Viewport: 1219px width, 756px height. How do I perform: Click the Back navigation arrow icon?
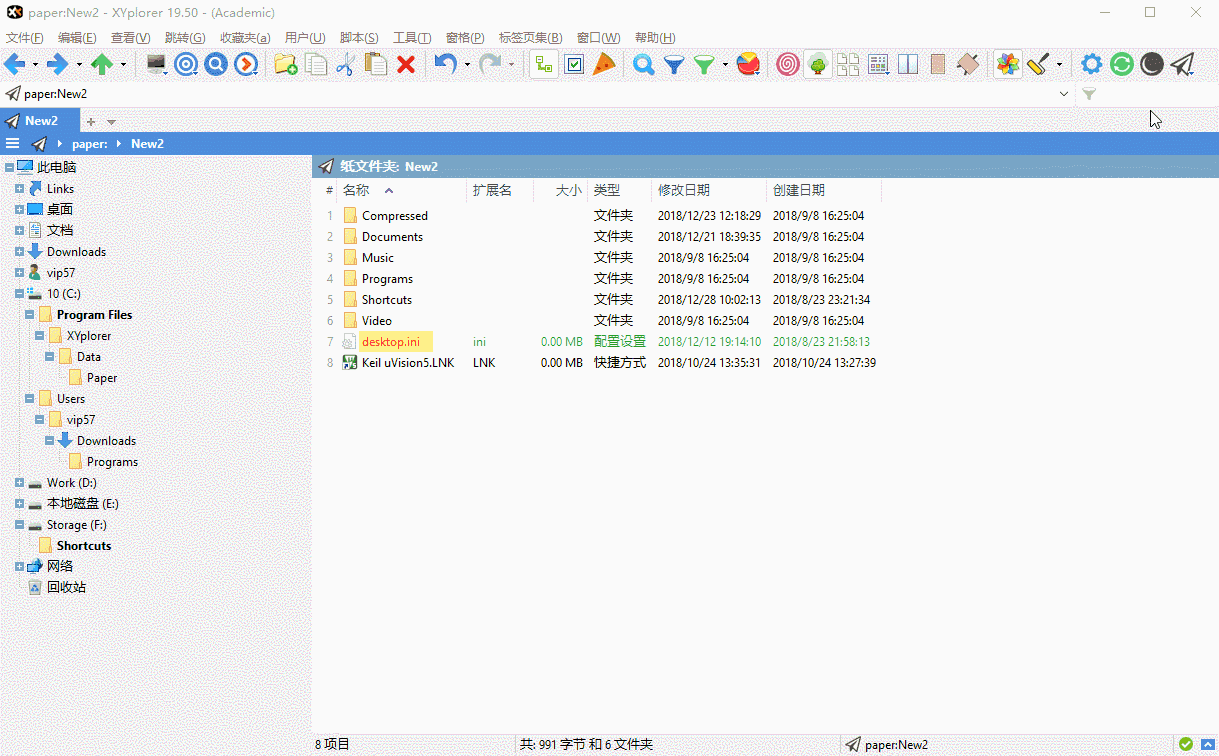pos(16,63)
